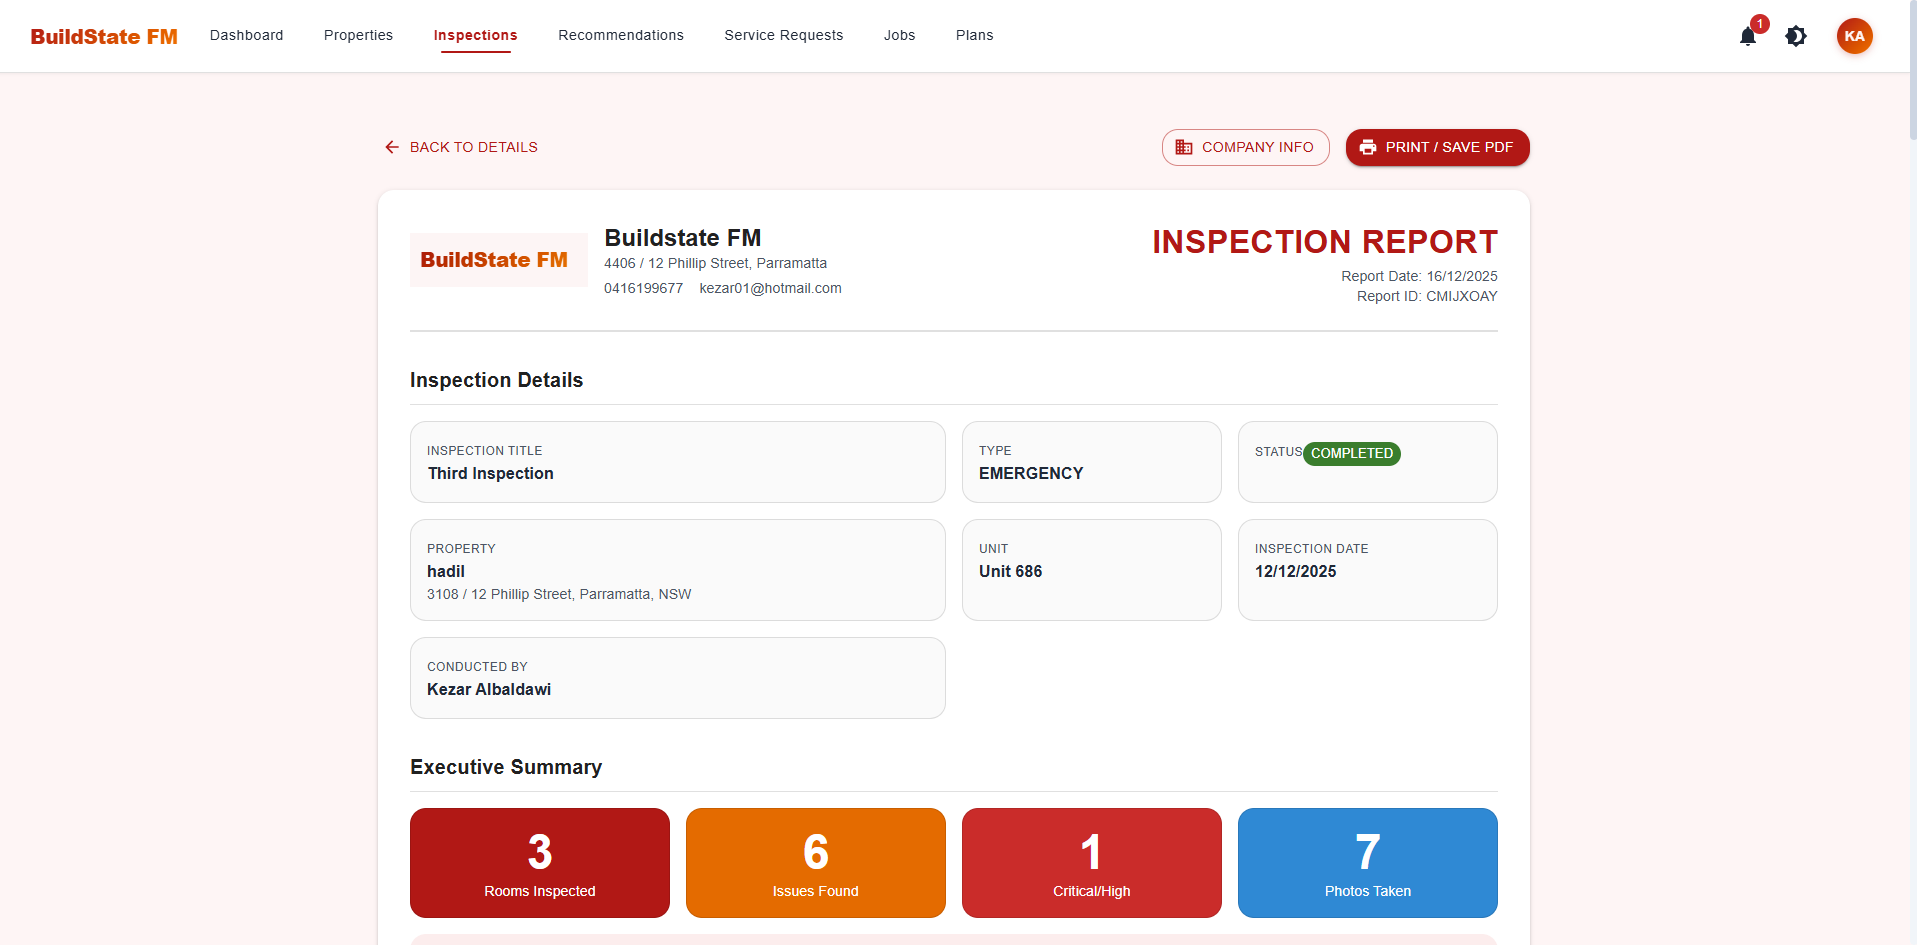The height and width of the screenshot is (945, 1917).
Task: Go to the Dashboard tab
Action: coord(246,35)
